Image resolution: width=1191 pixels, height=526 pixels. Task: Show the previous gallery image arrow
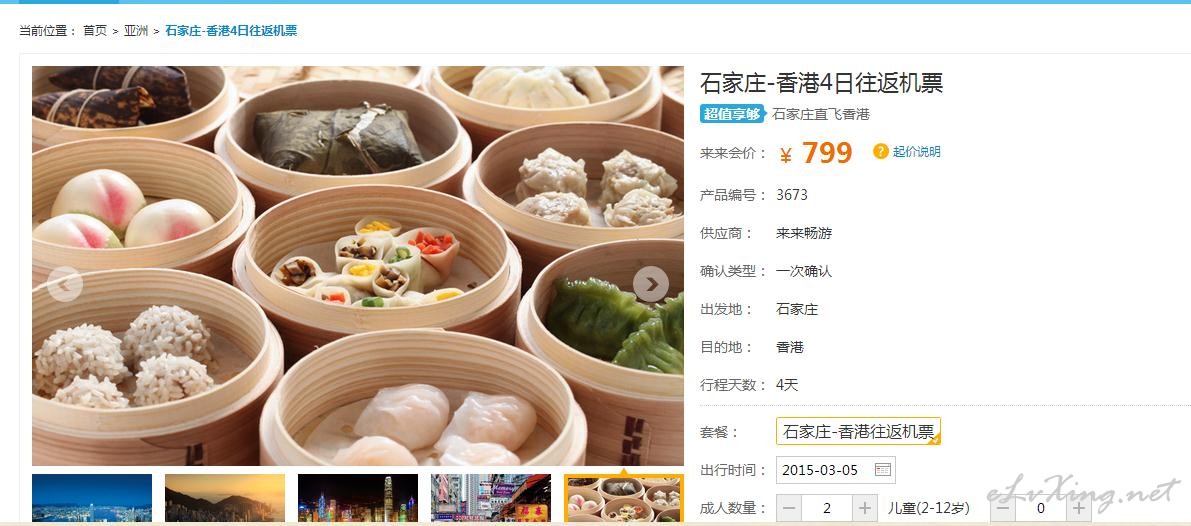65,285
